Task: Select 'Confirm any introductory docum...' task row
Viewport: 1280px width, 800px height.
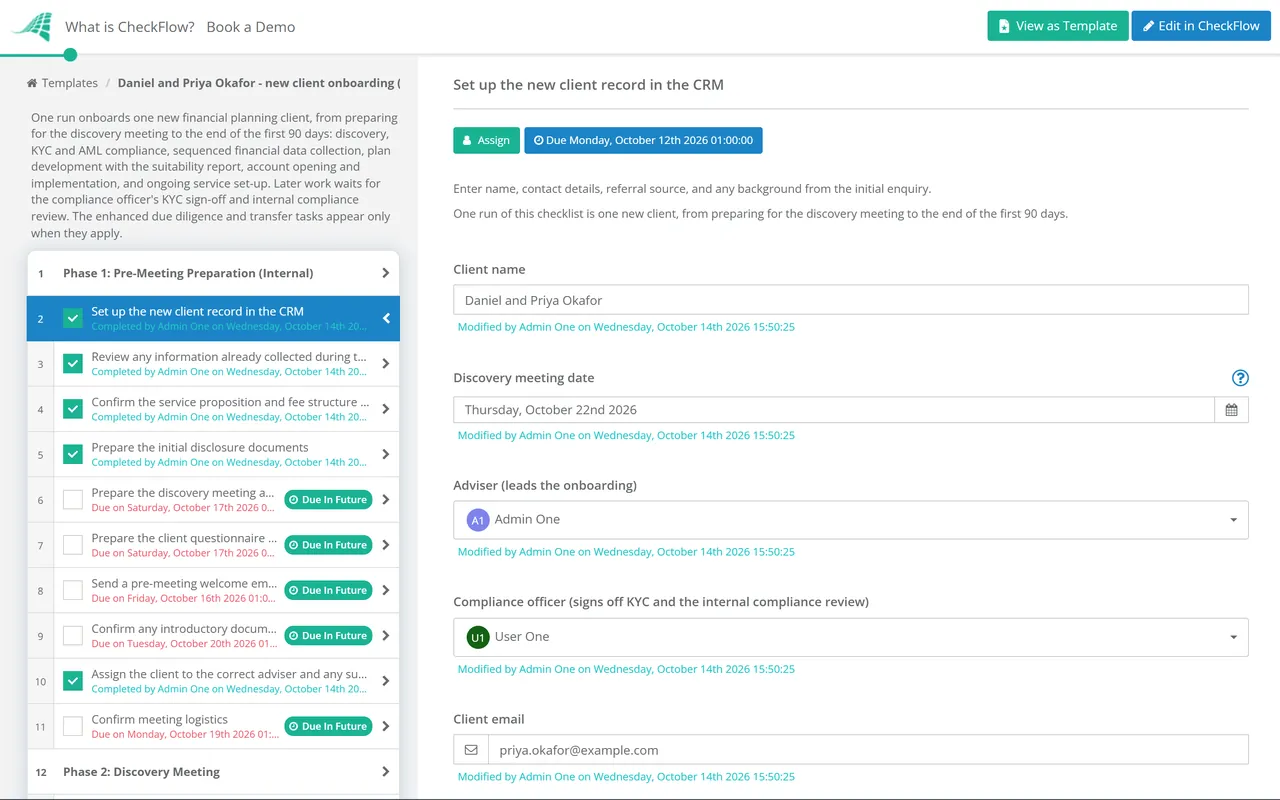Action: (x=213, y=636)
